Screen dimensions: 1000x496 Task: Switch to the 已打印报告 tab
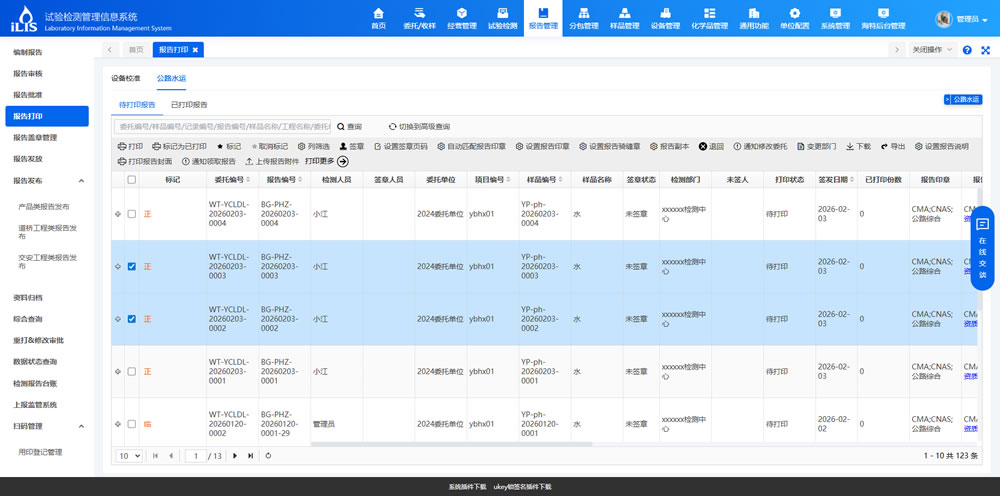pos(189,104)
